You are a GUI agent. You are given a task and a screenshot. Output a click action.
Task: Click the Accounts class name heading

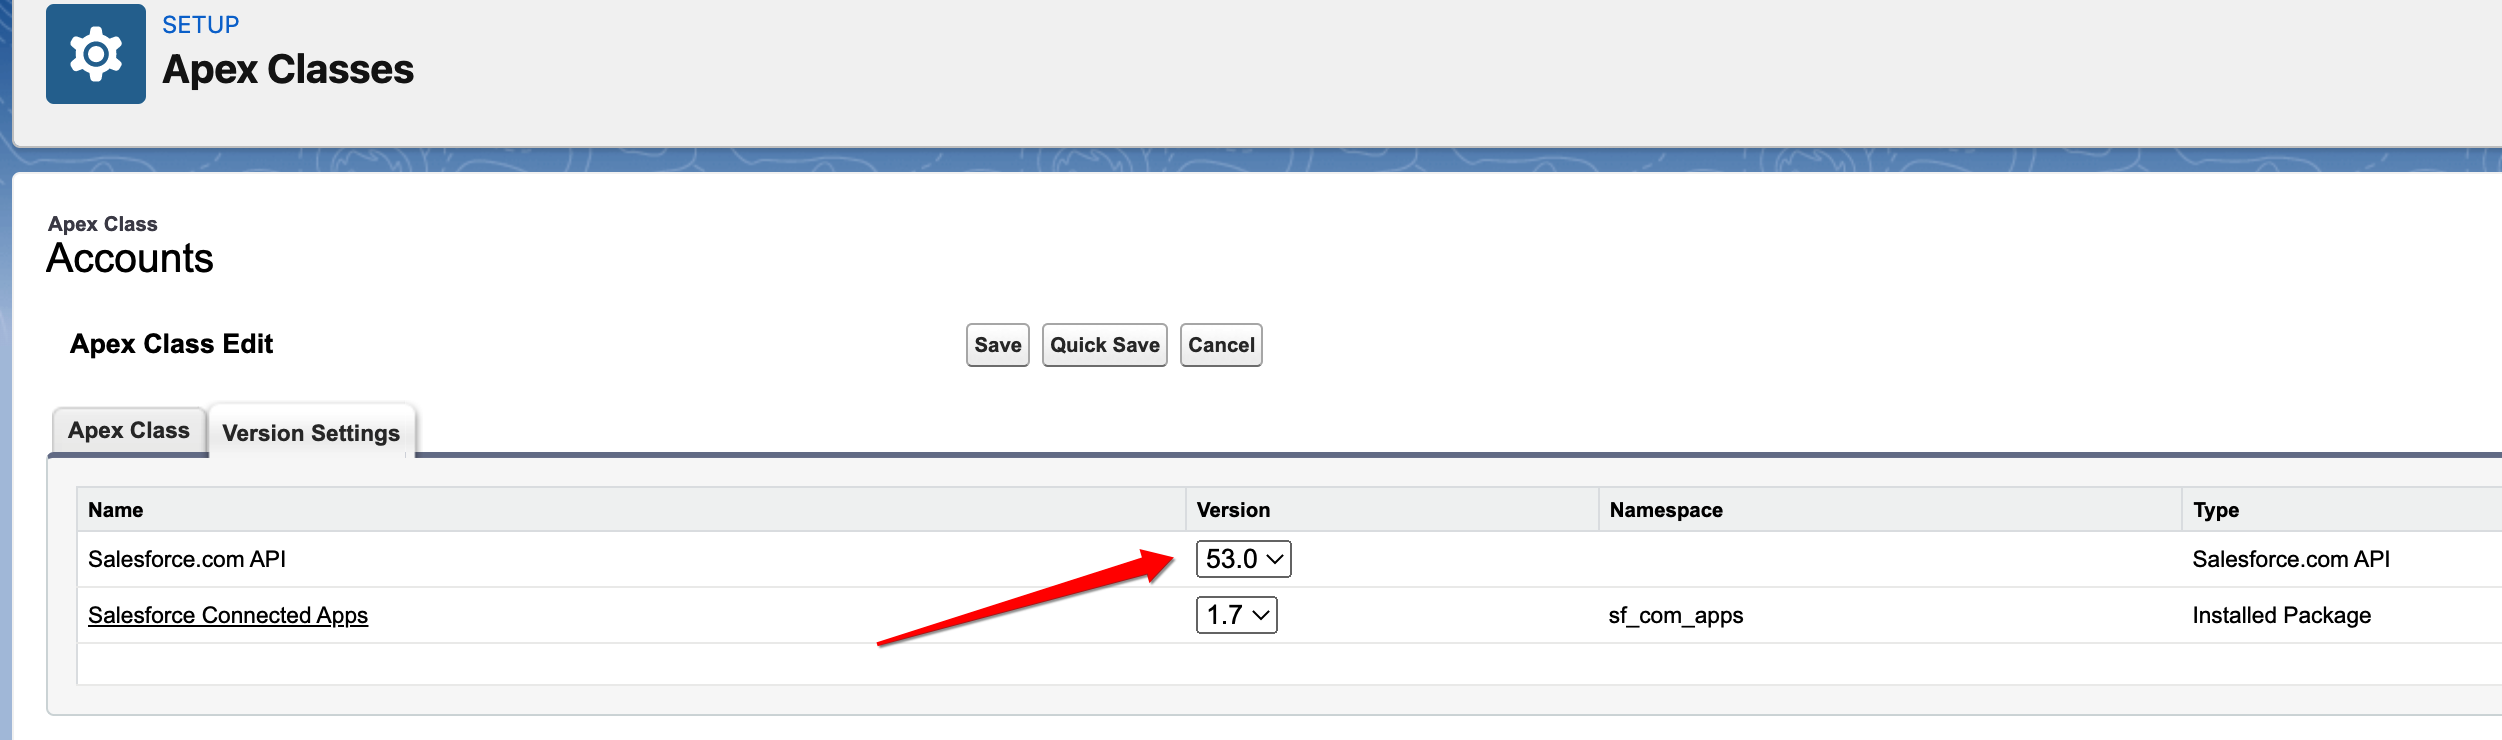click(130, 258)
